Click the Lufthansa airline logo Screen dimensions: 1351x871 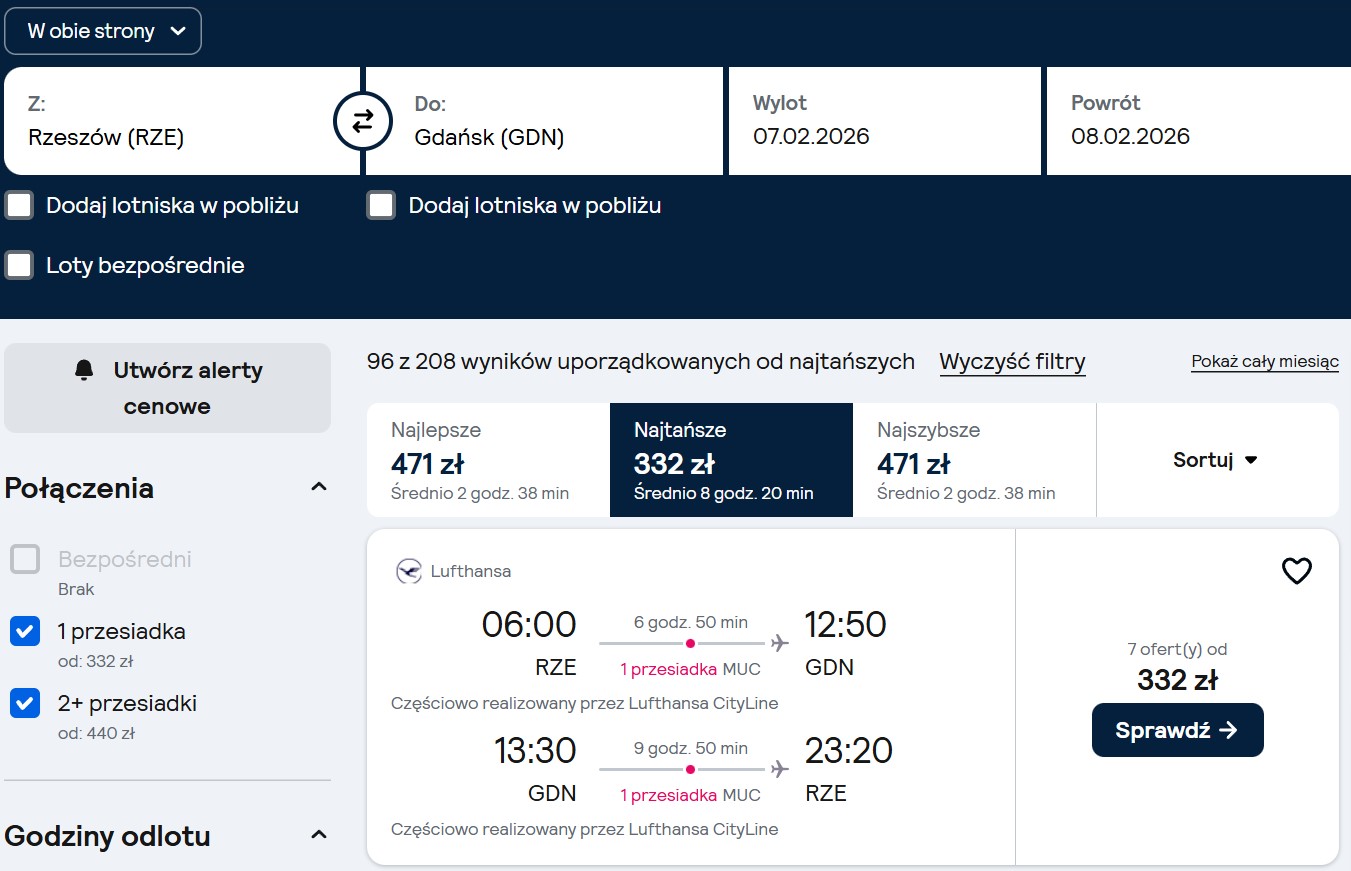point(409,572)
